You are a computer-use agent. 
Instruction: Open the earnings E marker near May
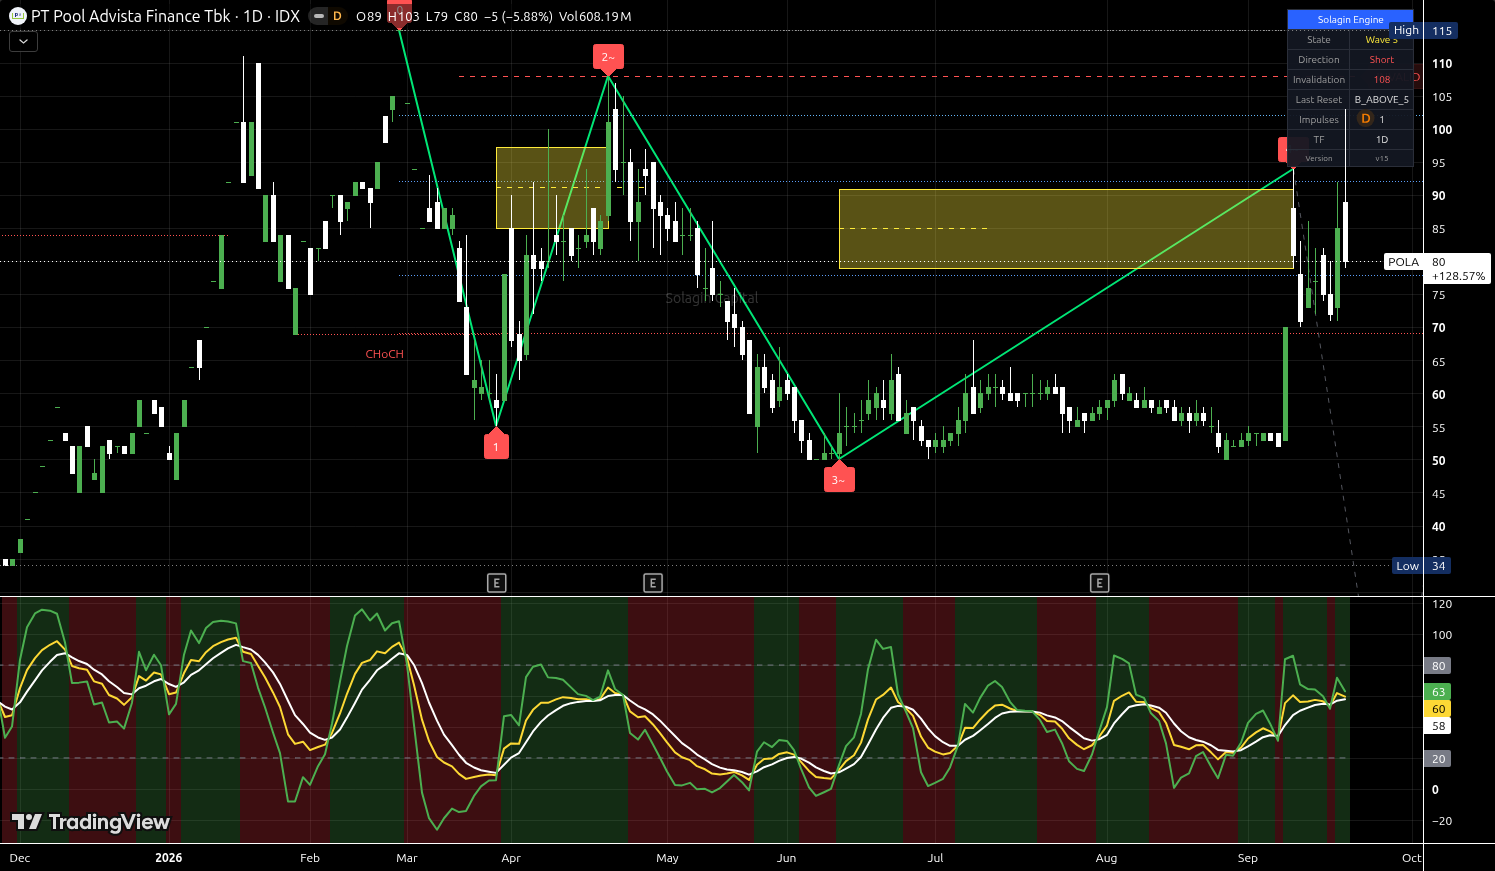(653, 583)
